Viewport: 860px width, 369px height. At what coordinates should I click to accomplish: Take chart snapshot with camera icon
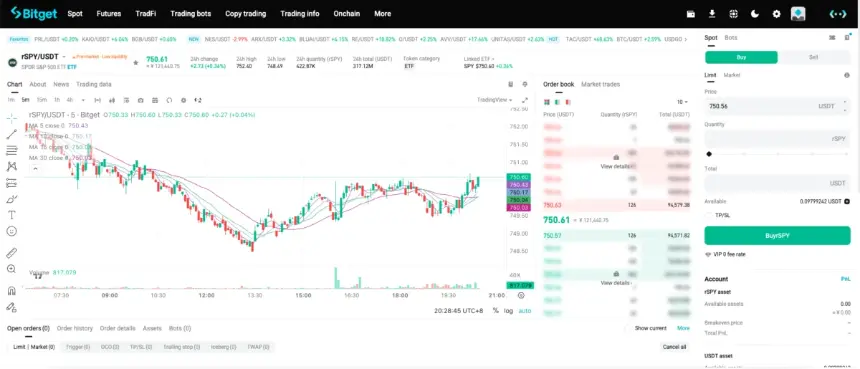141,100
